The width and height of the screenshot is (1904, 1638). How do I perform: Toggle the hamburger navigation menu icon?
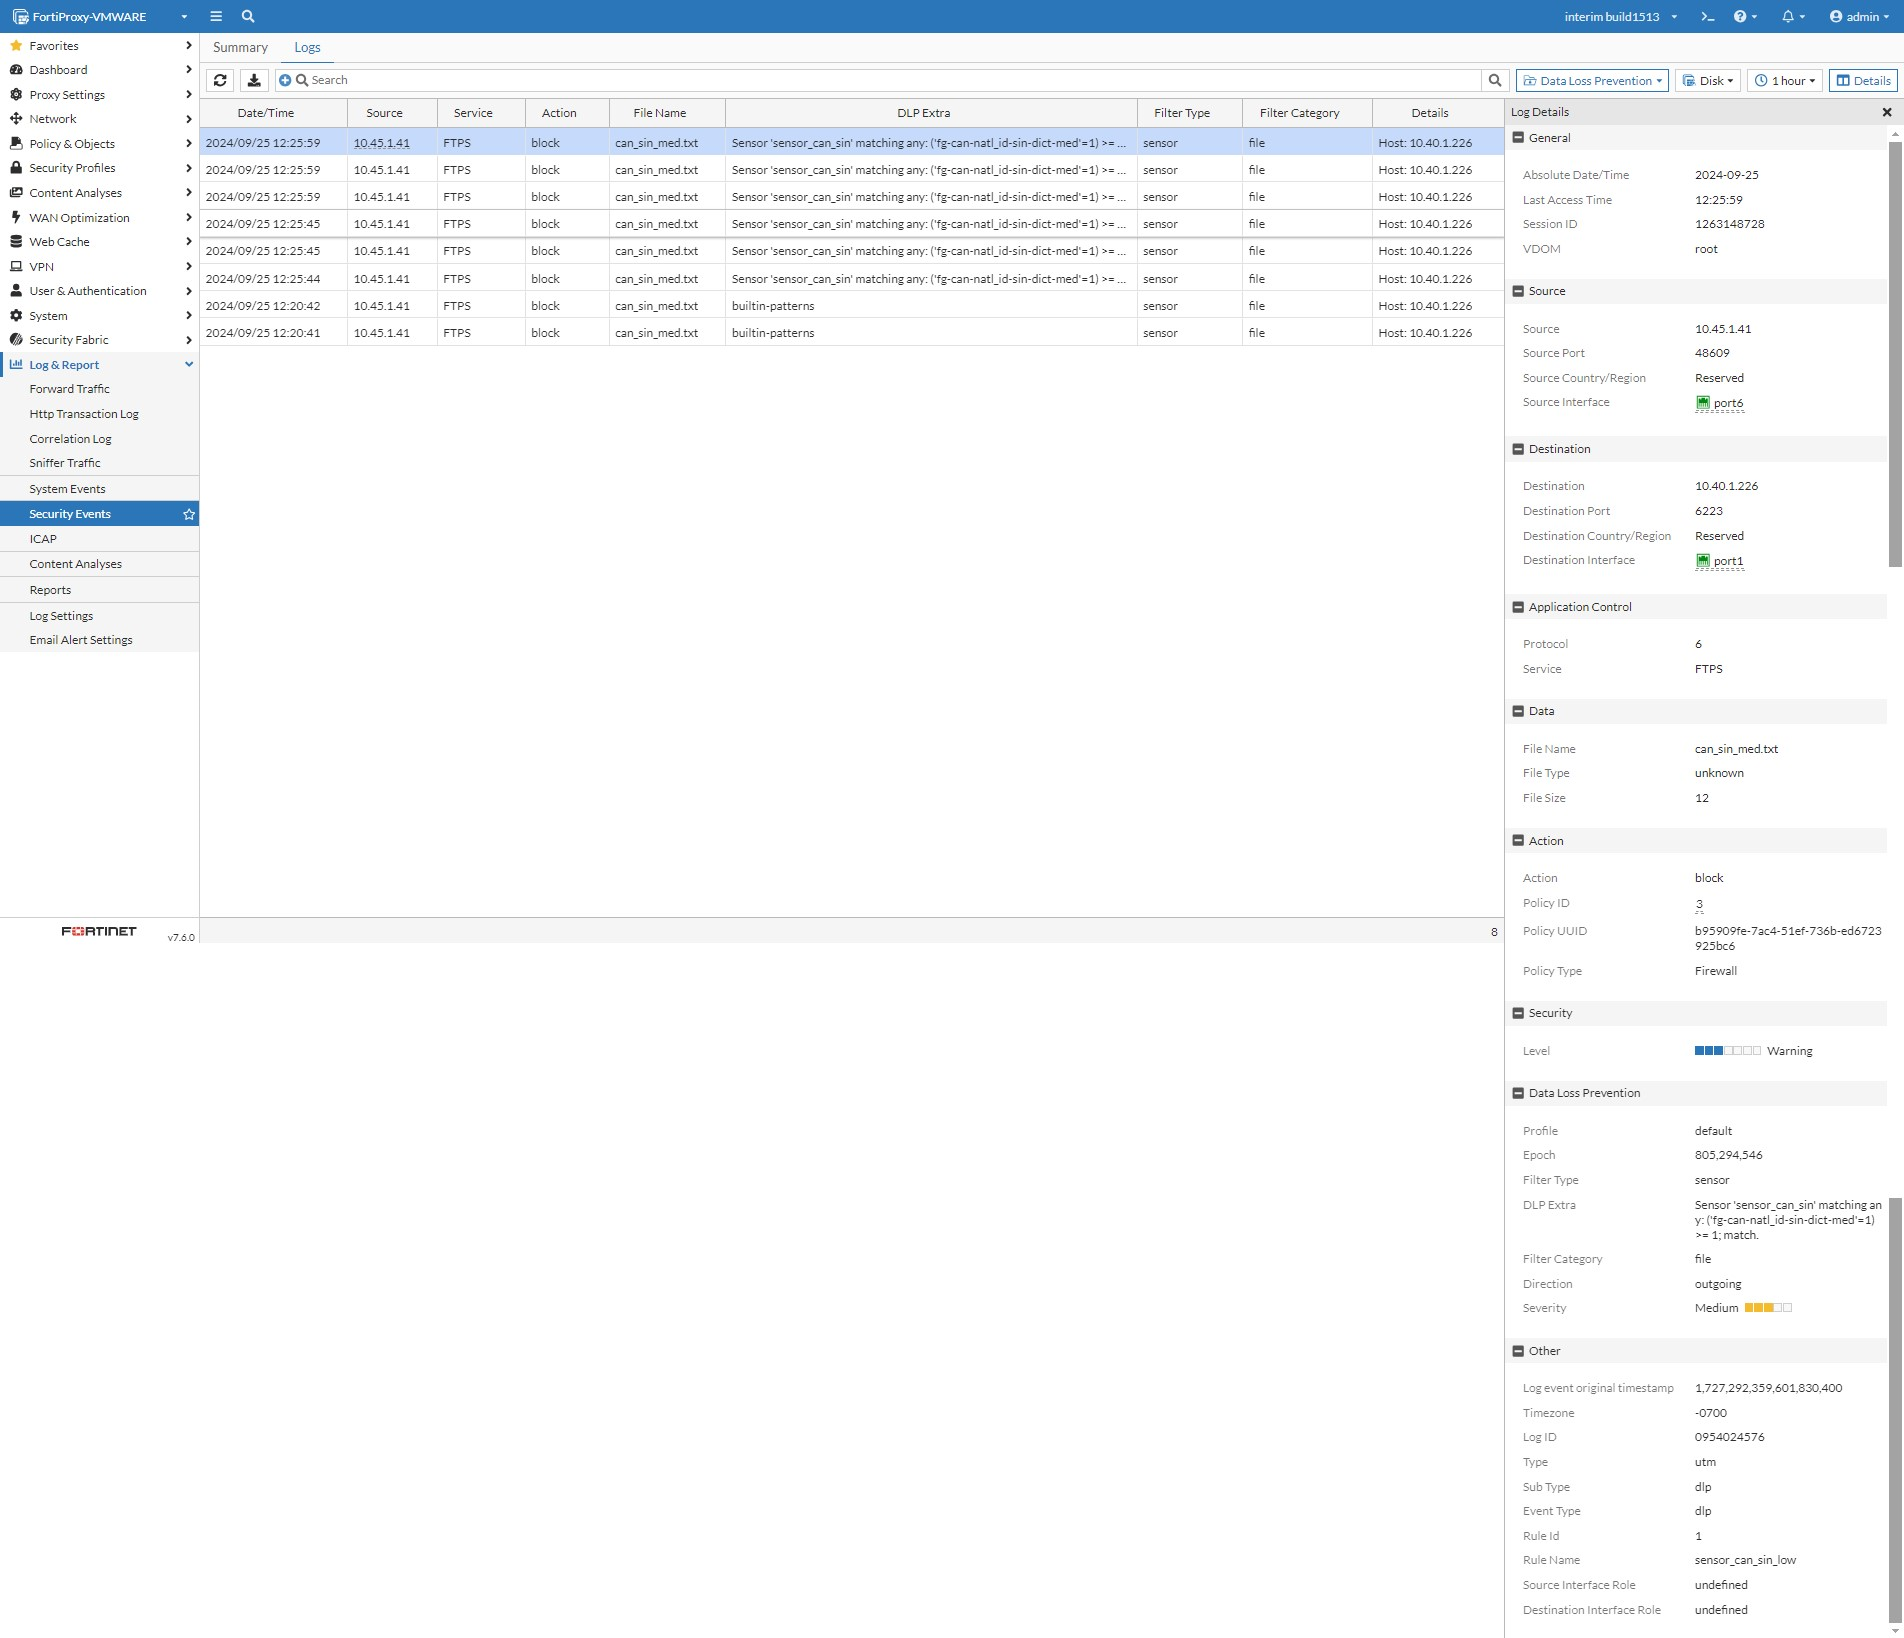(x=216, y=16)
